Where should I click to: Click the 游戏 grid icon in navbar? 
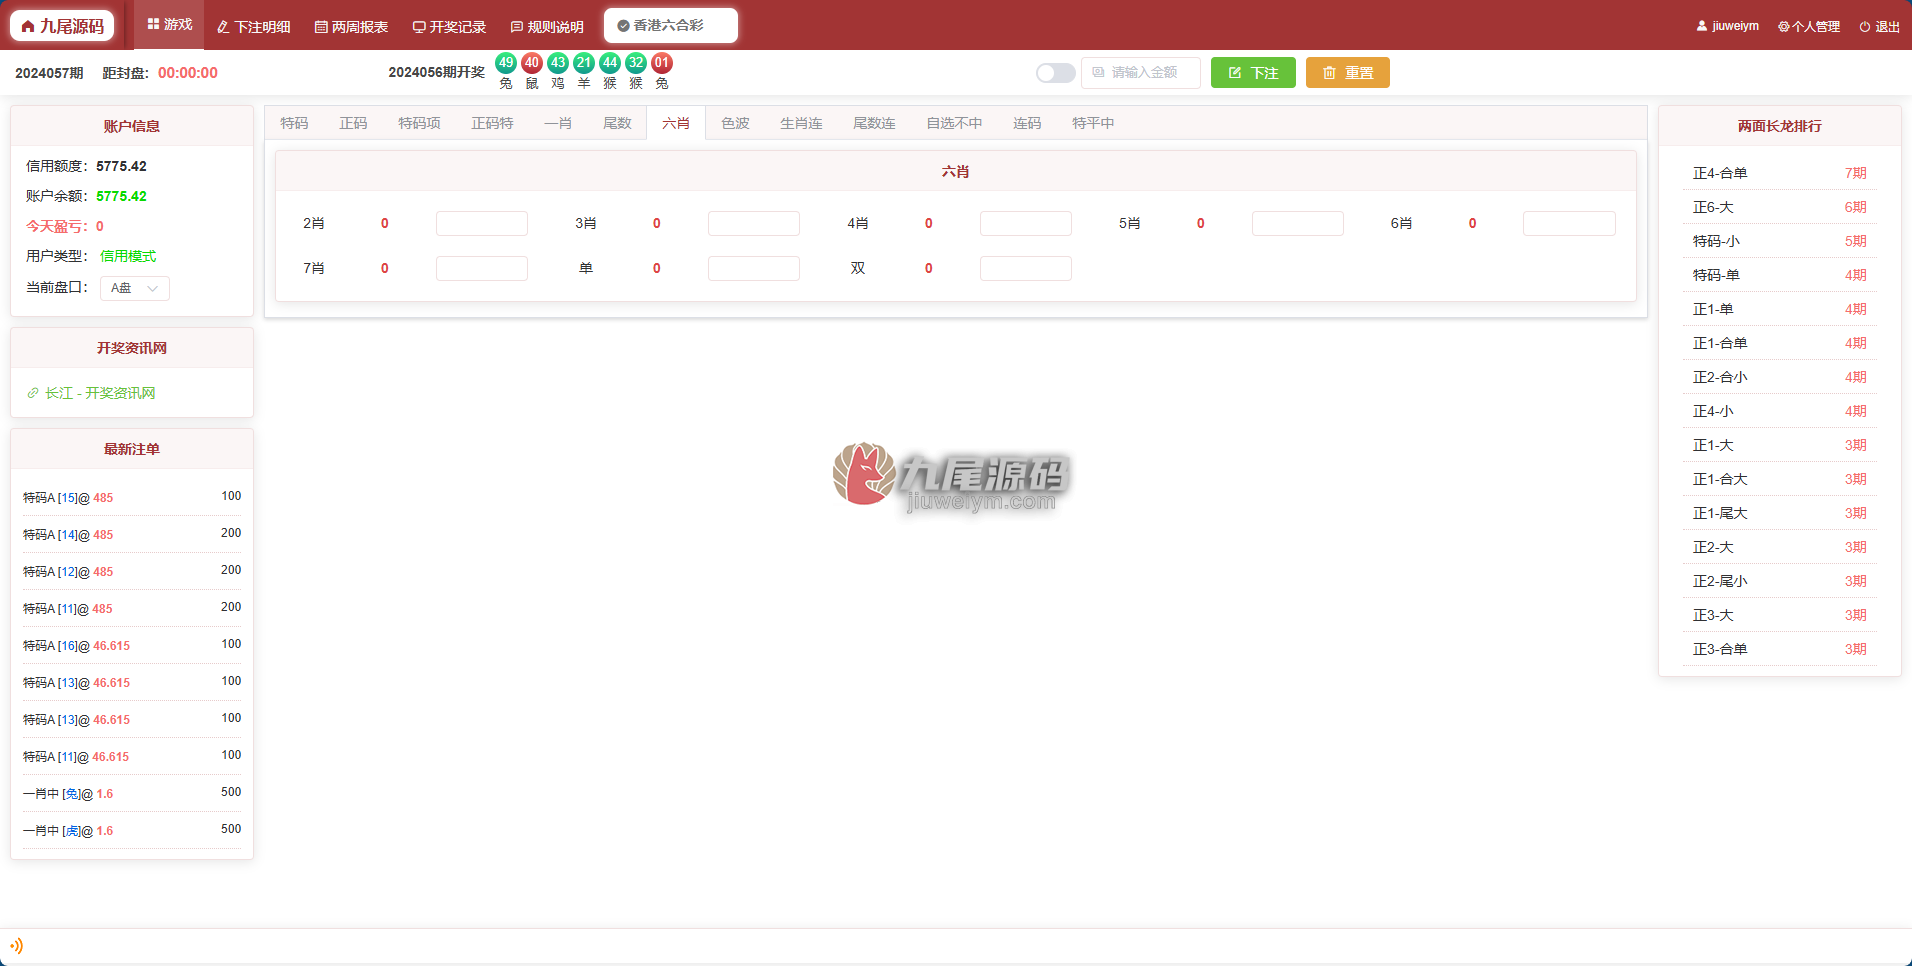(153, 24)
